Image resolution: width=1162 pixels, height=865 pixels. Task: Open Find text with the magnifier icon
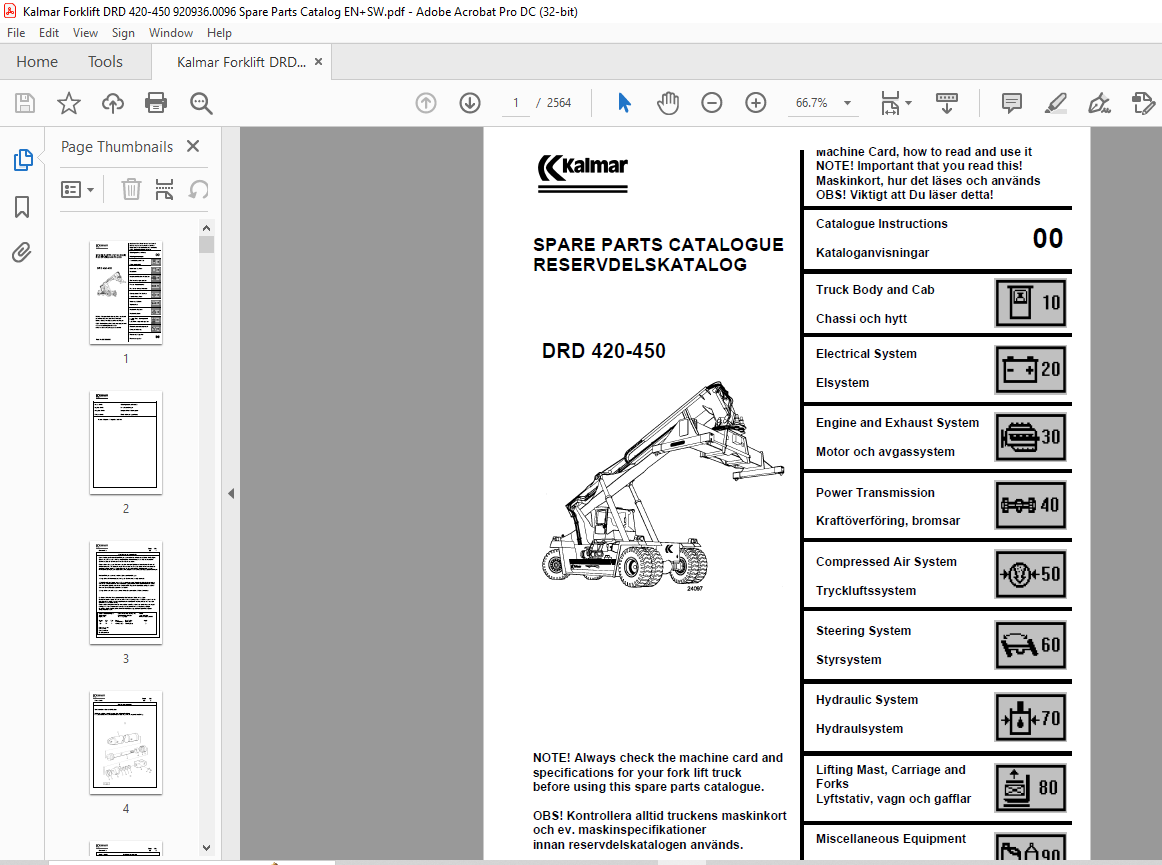pyautogui.click(x=201, y=103)
